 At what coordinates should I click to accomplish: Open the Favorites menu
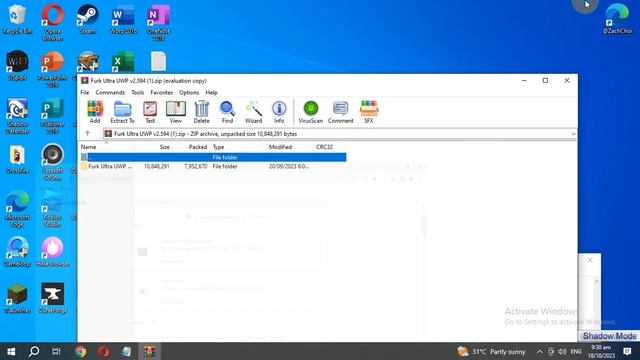161,93
